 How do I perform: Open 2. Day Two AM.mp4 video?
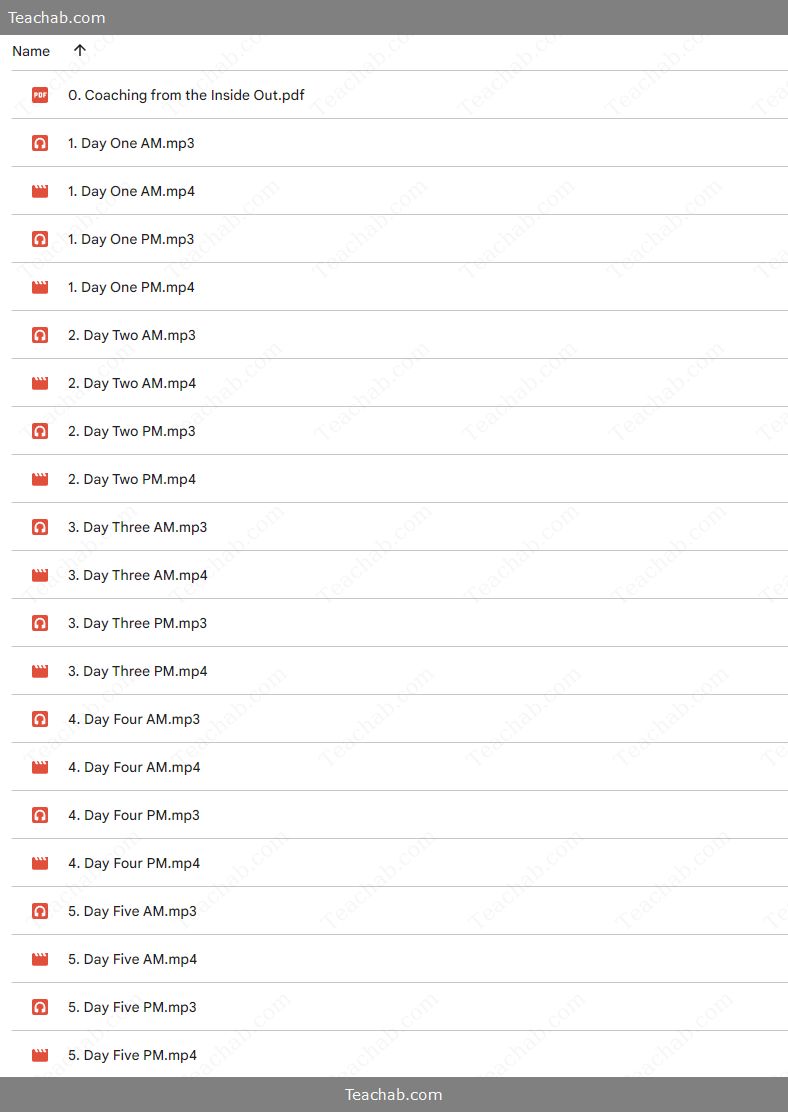point(132,383)
